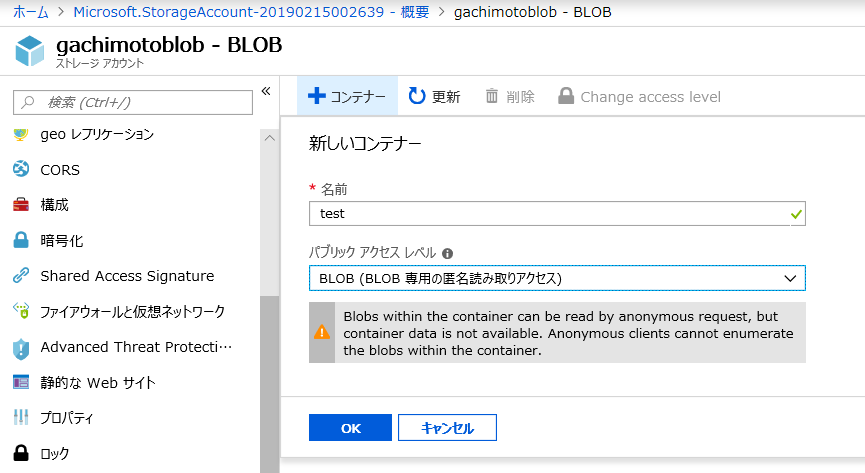The height and width of the screenshot is (473, 865).
Task: Click the search magnifier icon
Action: [28, 102]
